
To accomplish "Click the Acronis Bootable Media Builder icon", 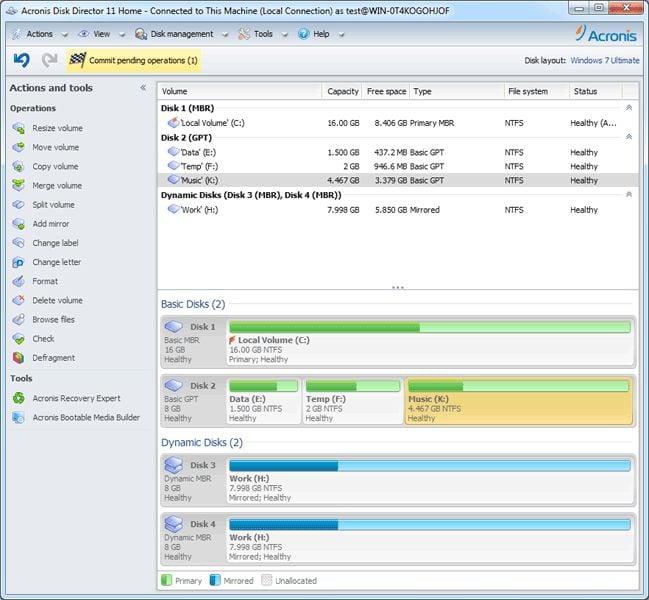I will pyautogui.click(x=19, y=417).
